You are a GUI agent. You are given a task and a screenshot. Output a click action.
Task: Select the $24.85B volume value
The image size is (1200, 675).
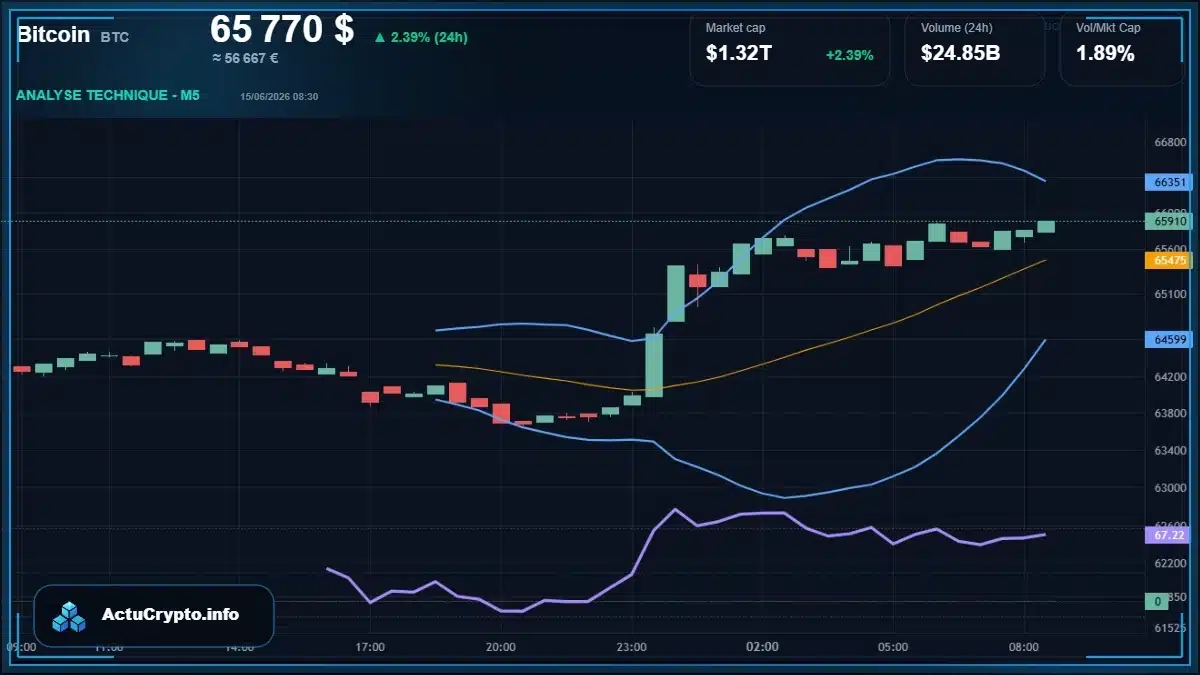click(x=961, y=54)
